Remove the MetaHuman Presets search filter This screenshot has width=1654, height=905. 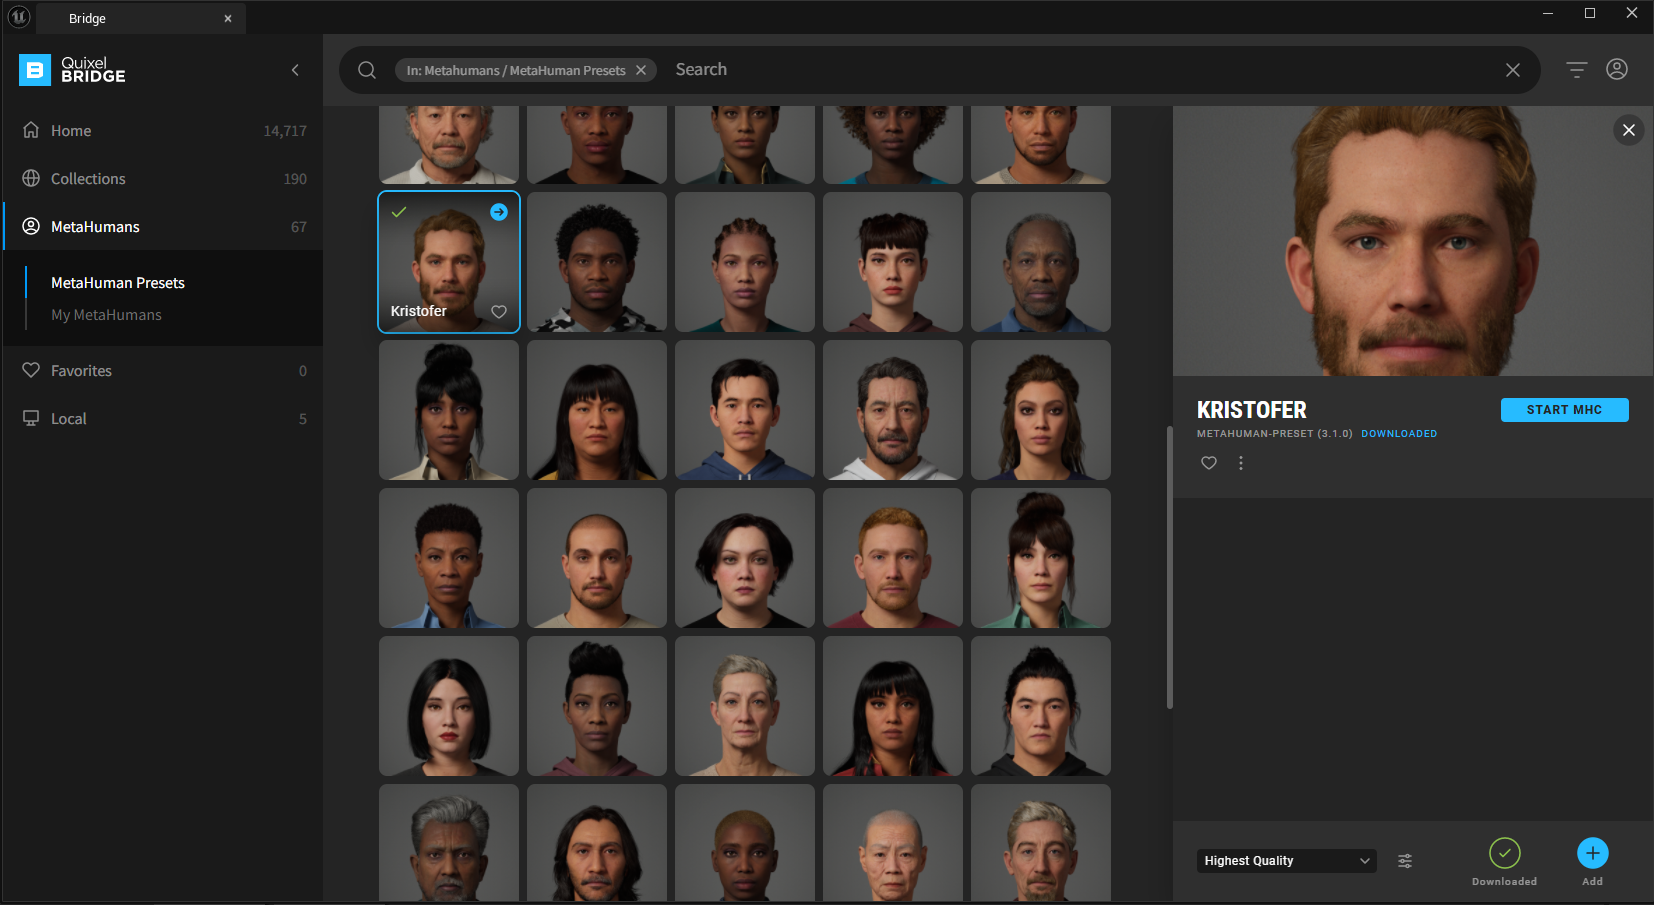coord(641,70)
